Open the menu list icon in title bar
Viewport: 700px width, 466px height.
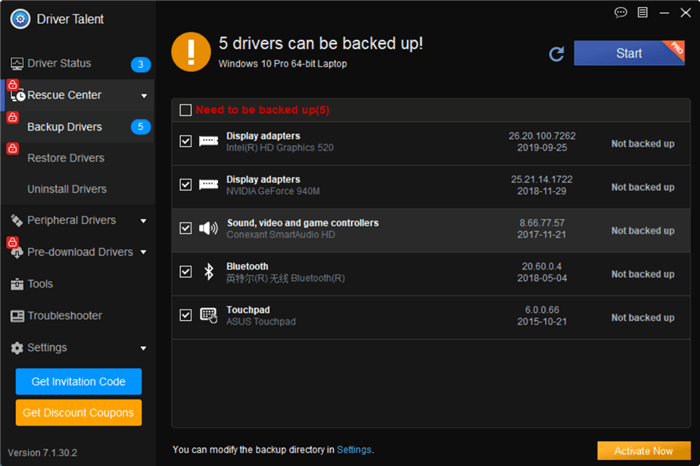pyautogui.click(x=642, y=12)
